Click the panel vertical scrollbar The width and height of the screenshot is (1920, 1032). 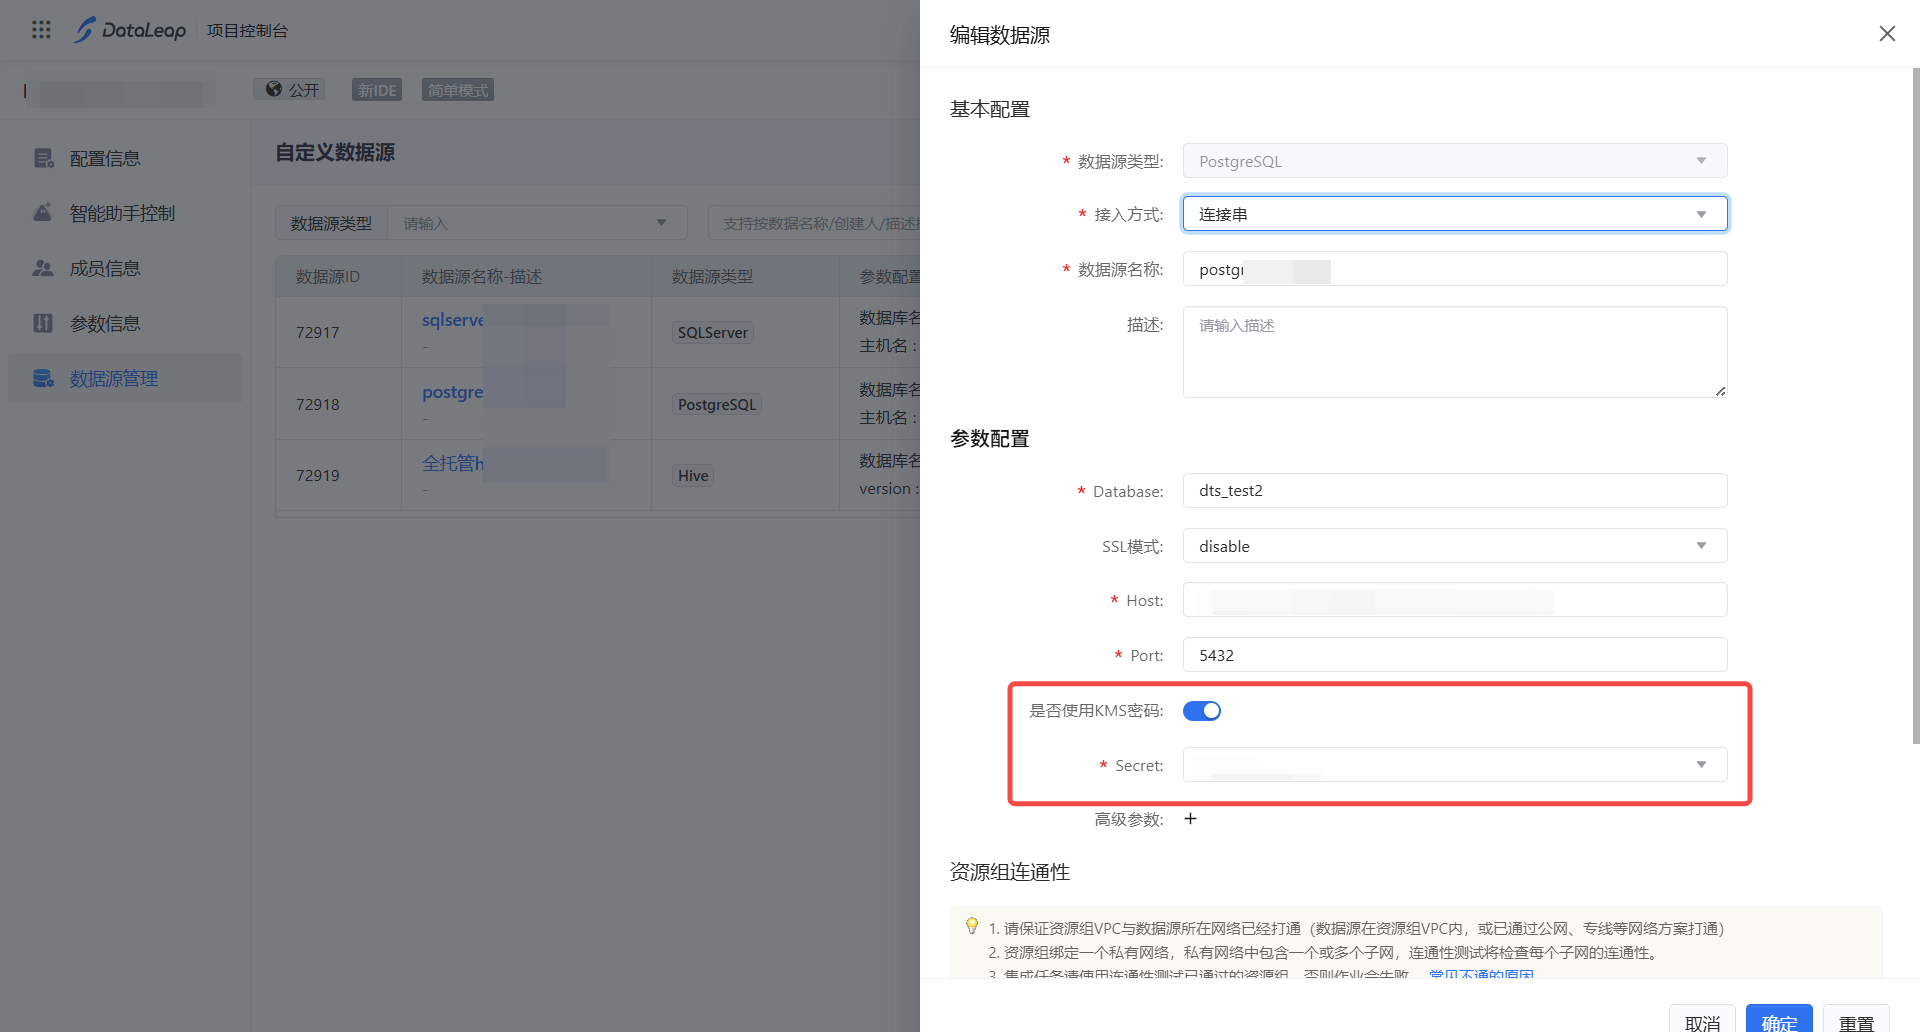click(x=1916, y=405)
